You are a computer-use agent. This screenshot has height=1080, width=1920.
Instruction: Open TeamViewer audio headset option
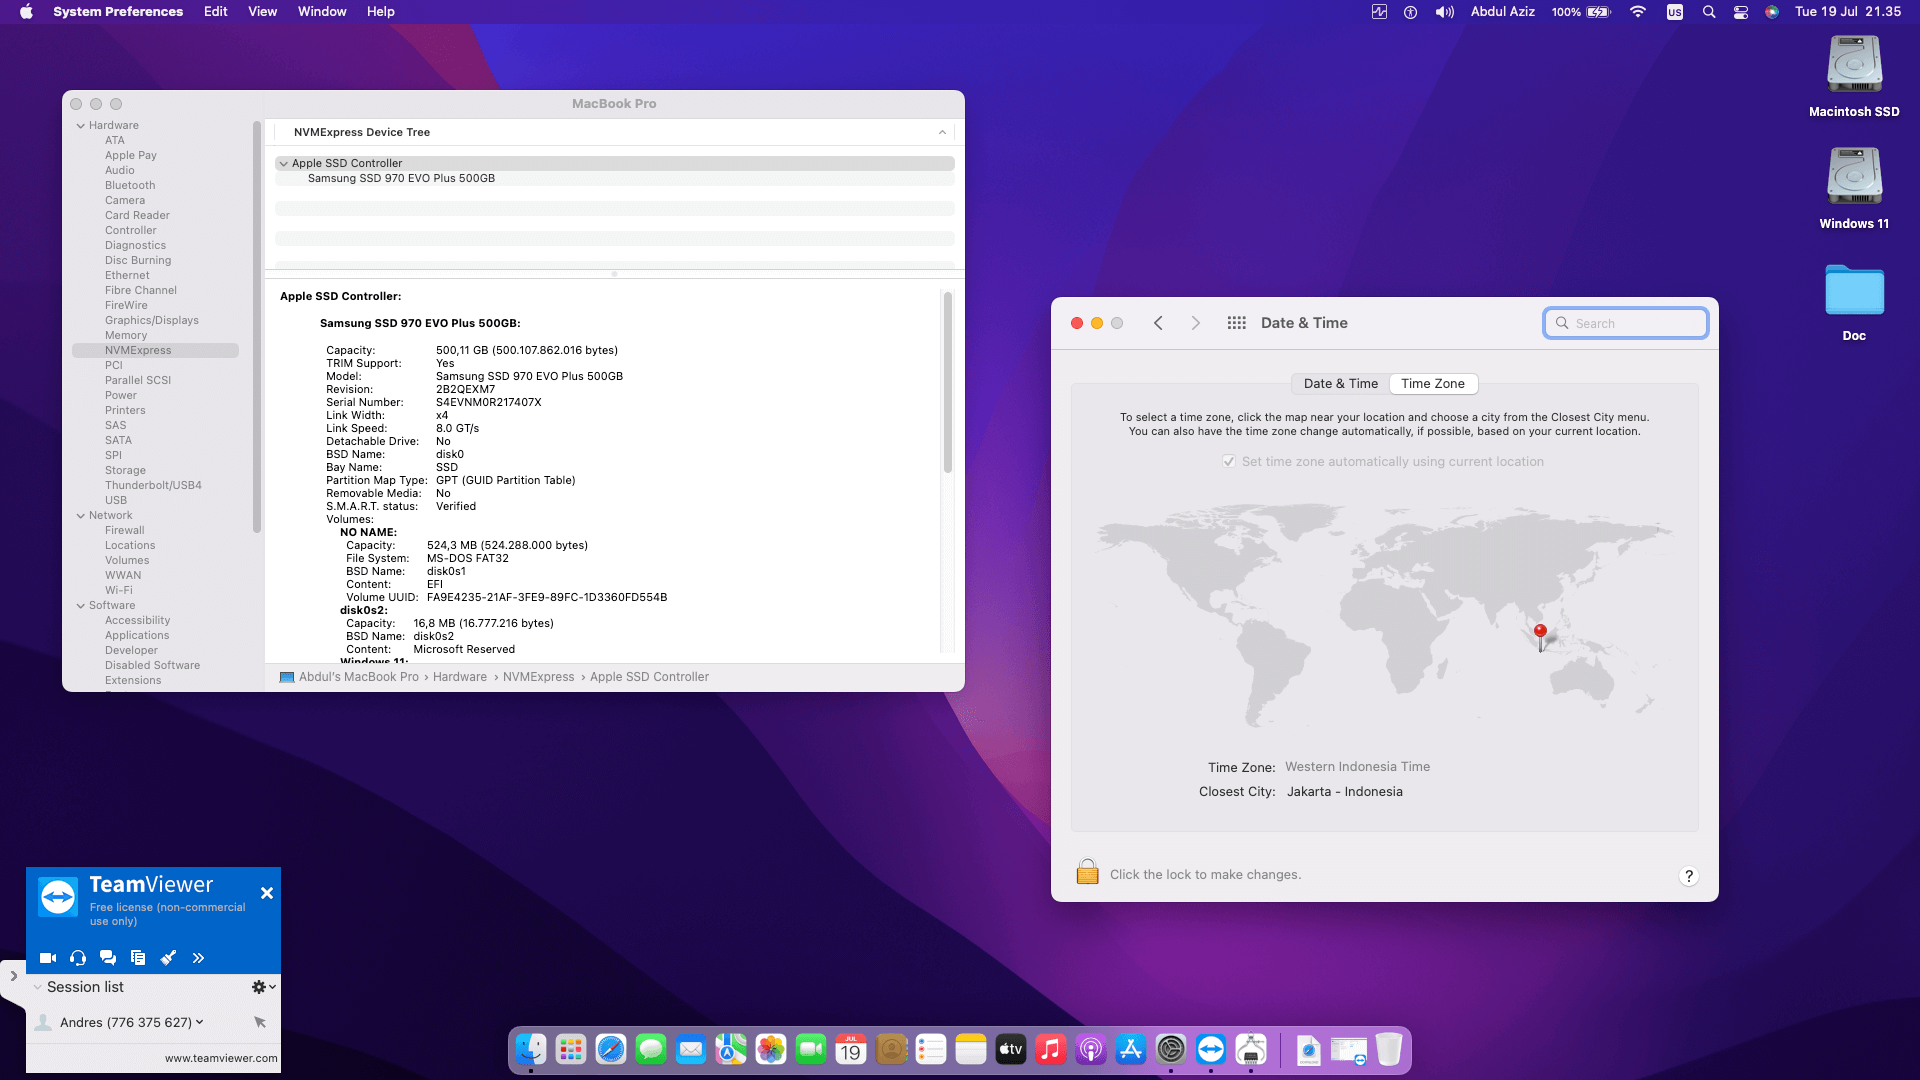(x=78, y=958)
